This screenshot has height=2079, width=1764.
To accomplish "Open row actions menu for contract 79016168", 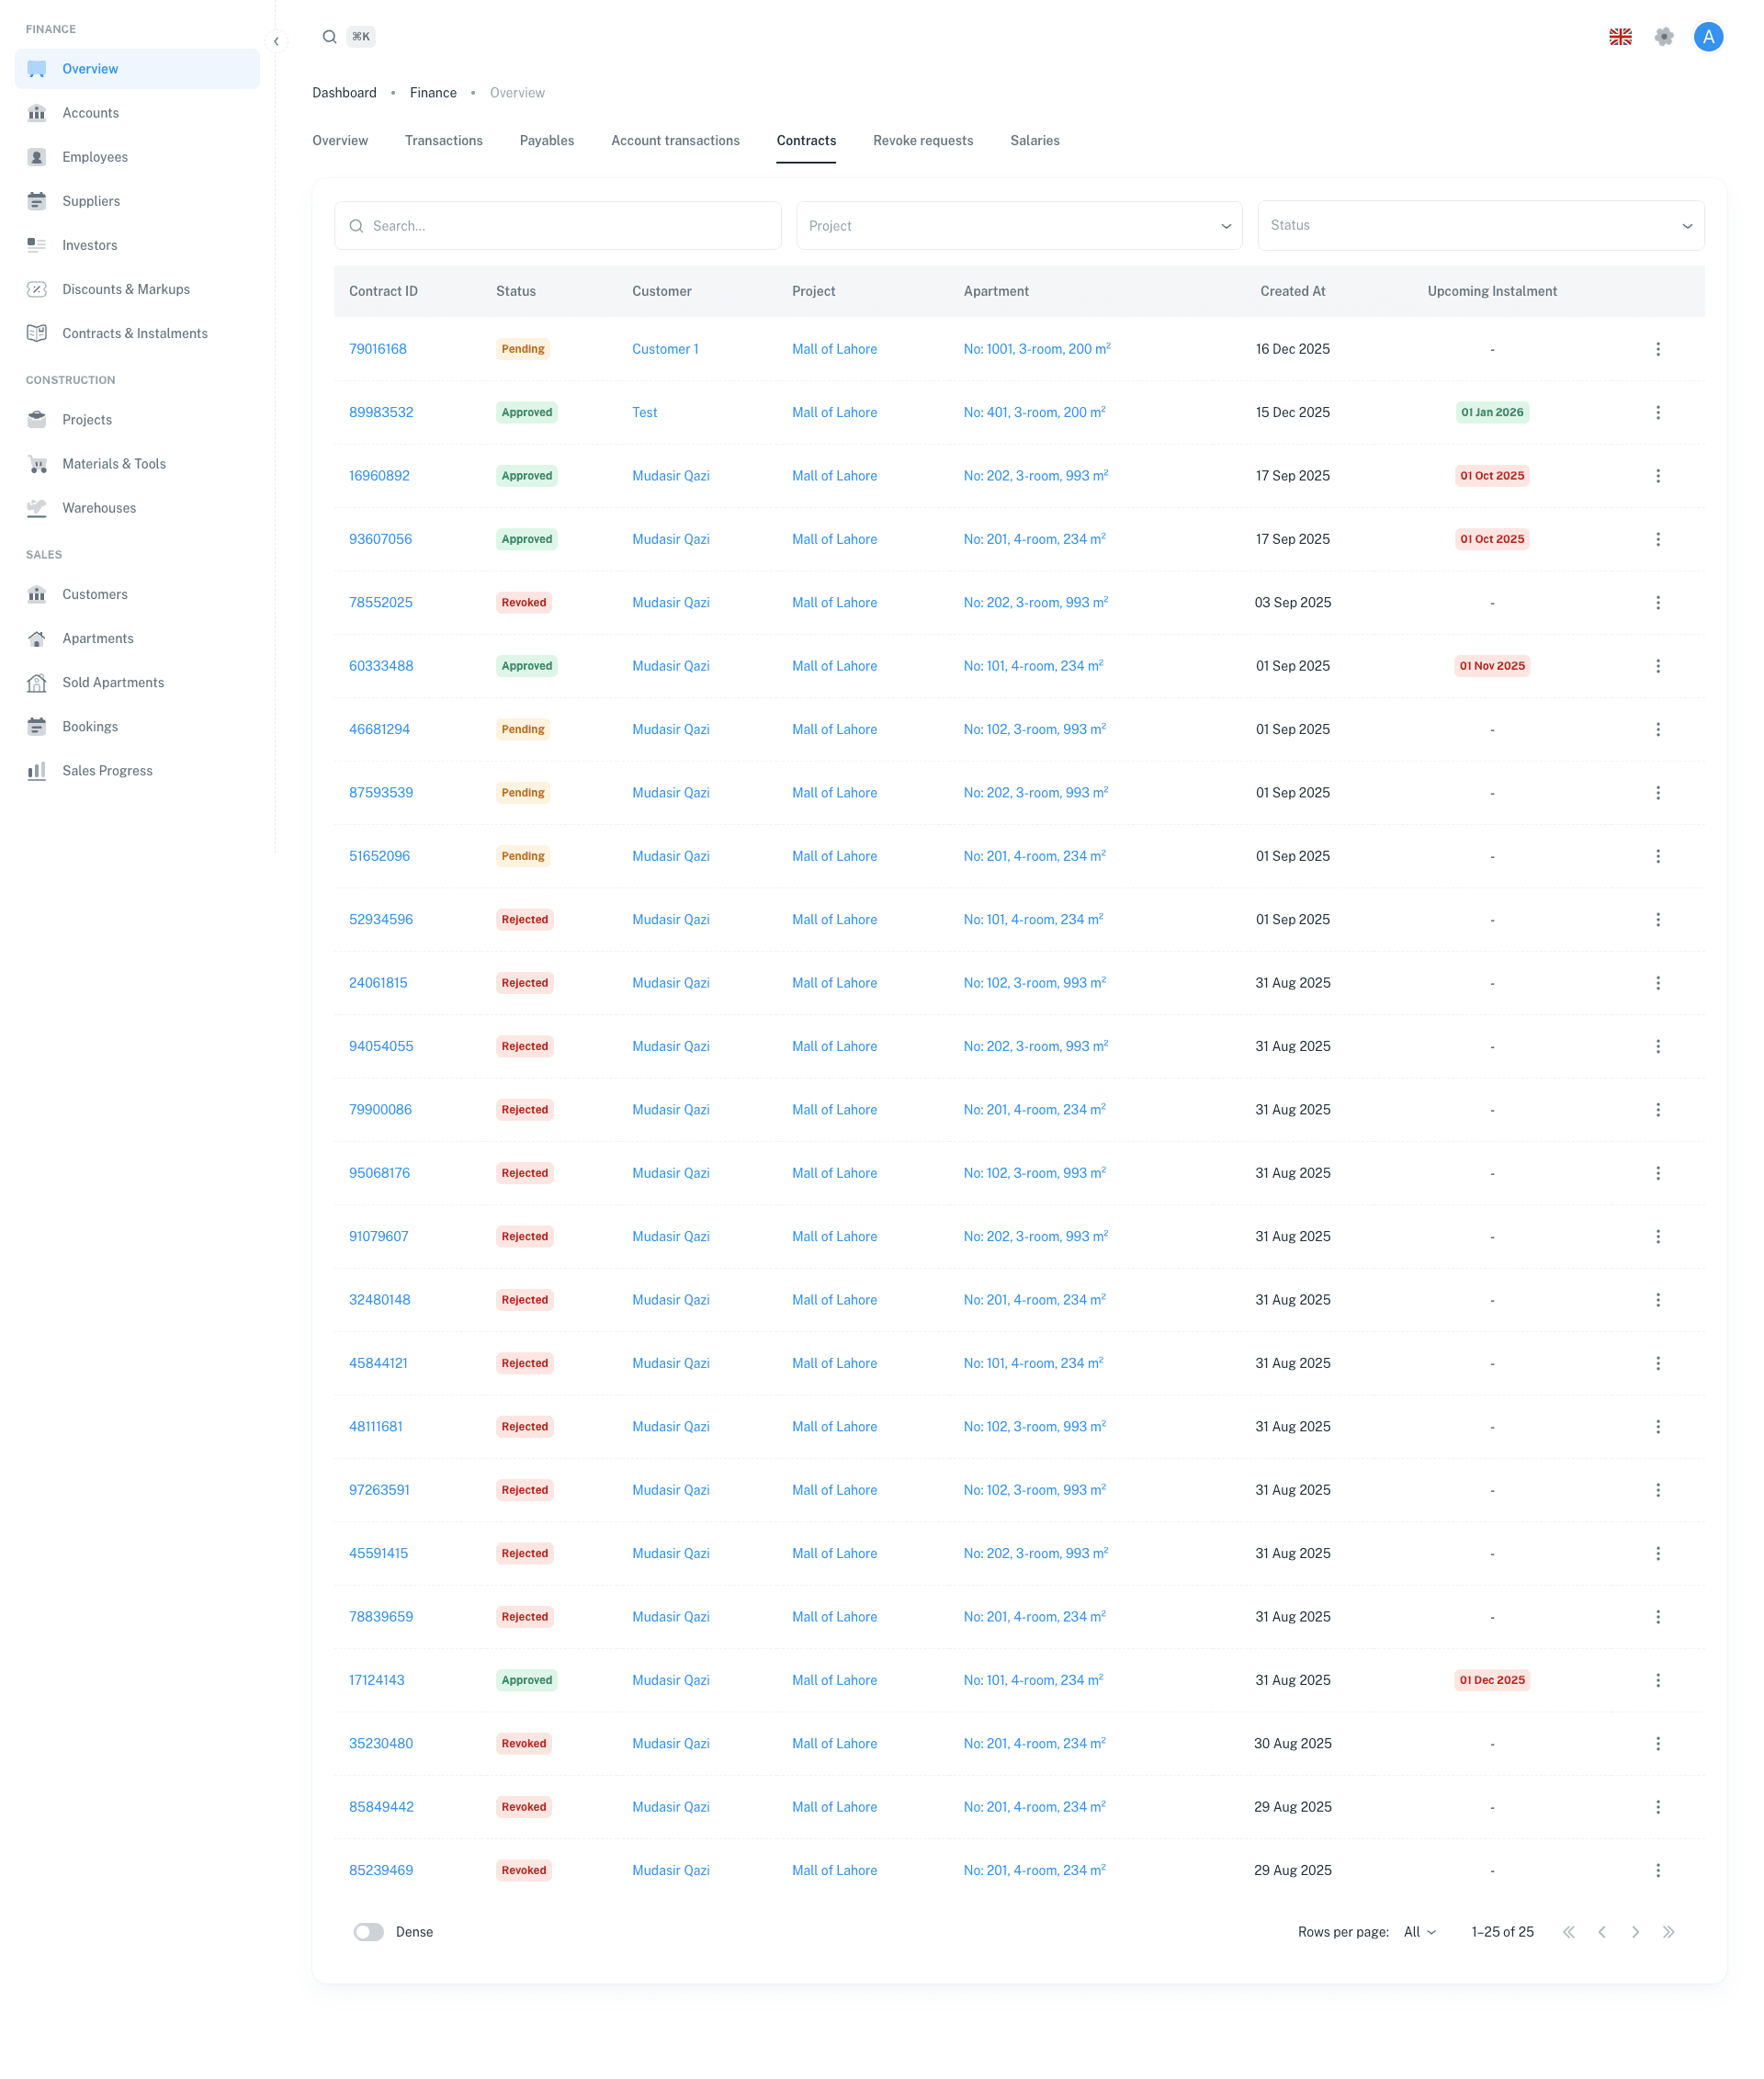I will click(x=1657, y=349).
